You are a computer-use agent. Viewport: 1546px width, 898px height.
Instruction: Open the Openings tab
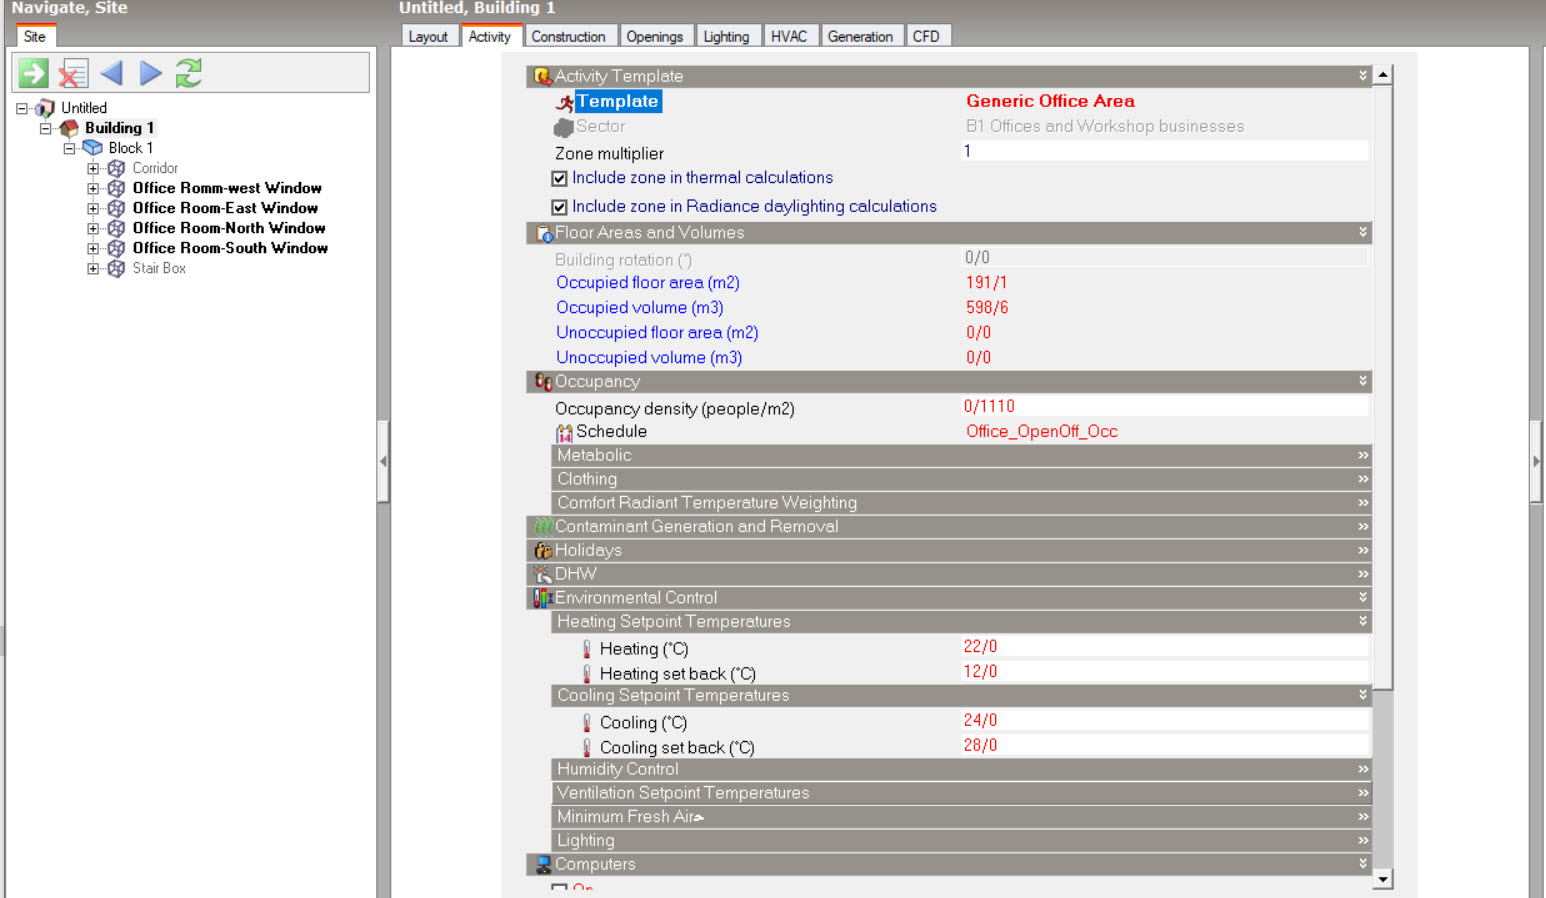pyautogui.click(x=655, y=36)
